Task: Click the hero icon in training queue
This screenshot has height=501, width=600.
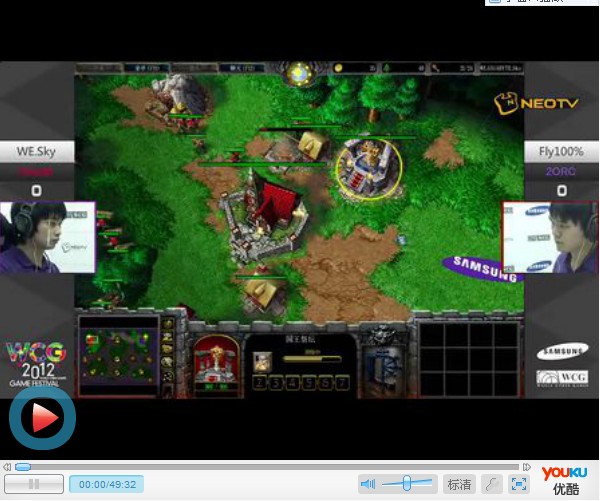Action: 262,362
